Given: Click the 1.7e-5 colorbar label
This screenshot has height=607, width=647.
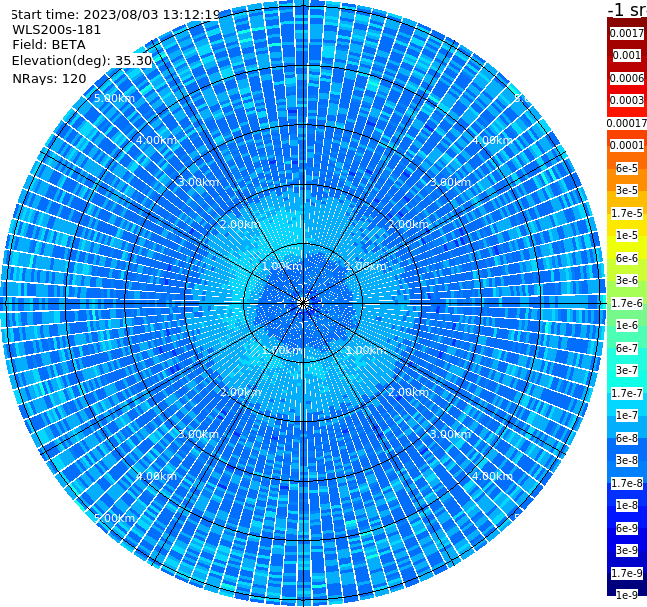Looking at the screenshot, I should coord(627,213).
